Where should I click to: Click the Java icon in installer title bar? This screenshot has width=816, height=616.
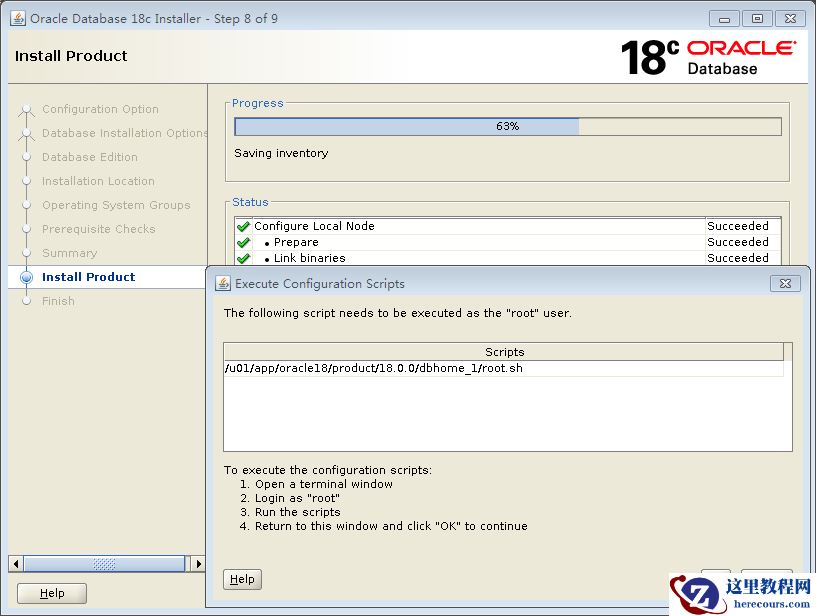pyautogui.click(x=18, y=19)
